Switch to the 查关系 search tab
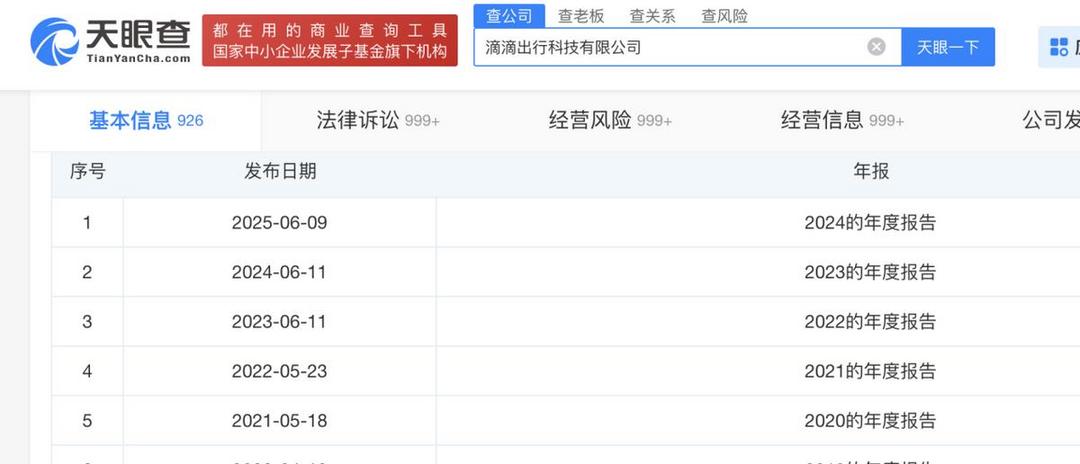The height and width of the screenshot is (464, 1080). [x=652, y=16]
